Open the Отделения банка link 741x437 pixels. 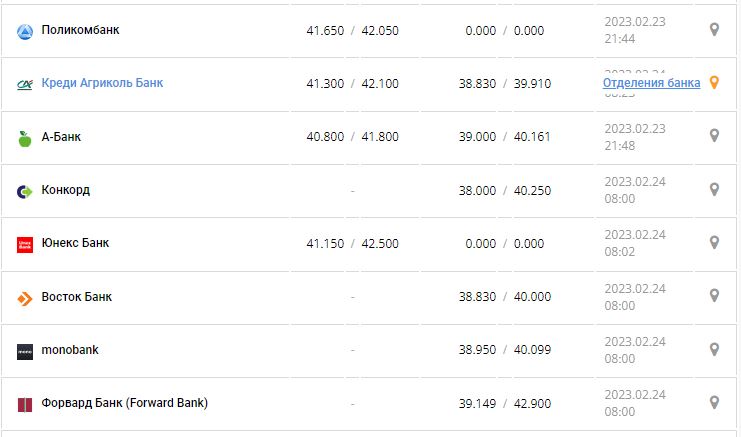pyautogui.click(x=651, y=83)
